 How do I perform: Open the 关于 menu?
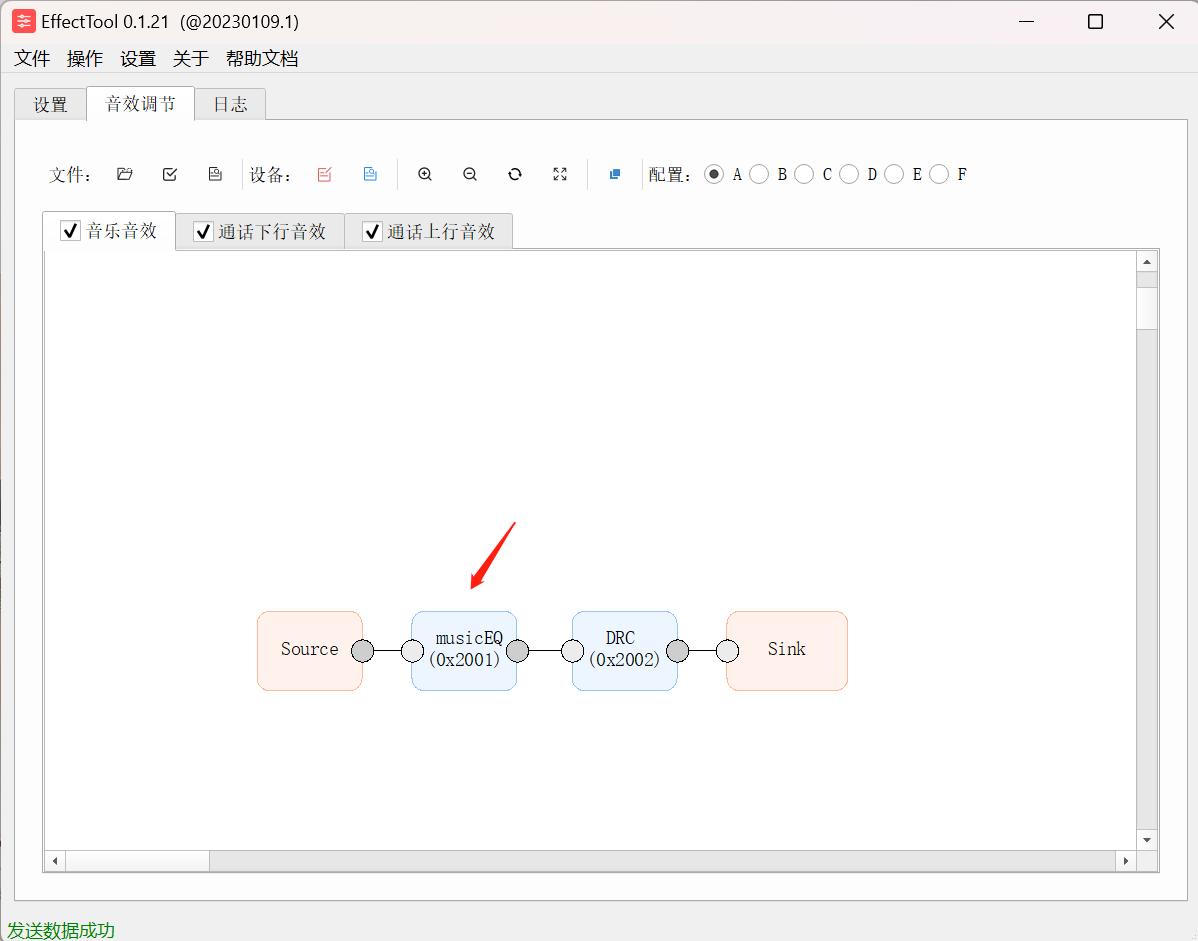tap(191, 59)
